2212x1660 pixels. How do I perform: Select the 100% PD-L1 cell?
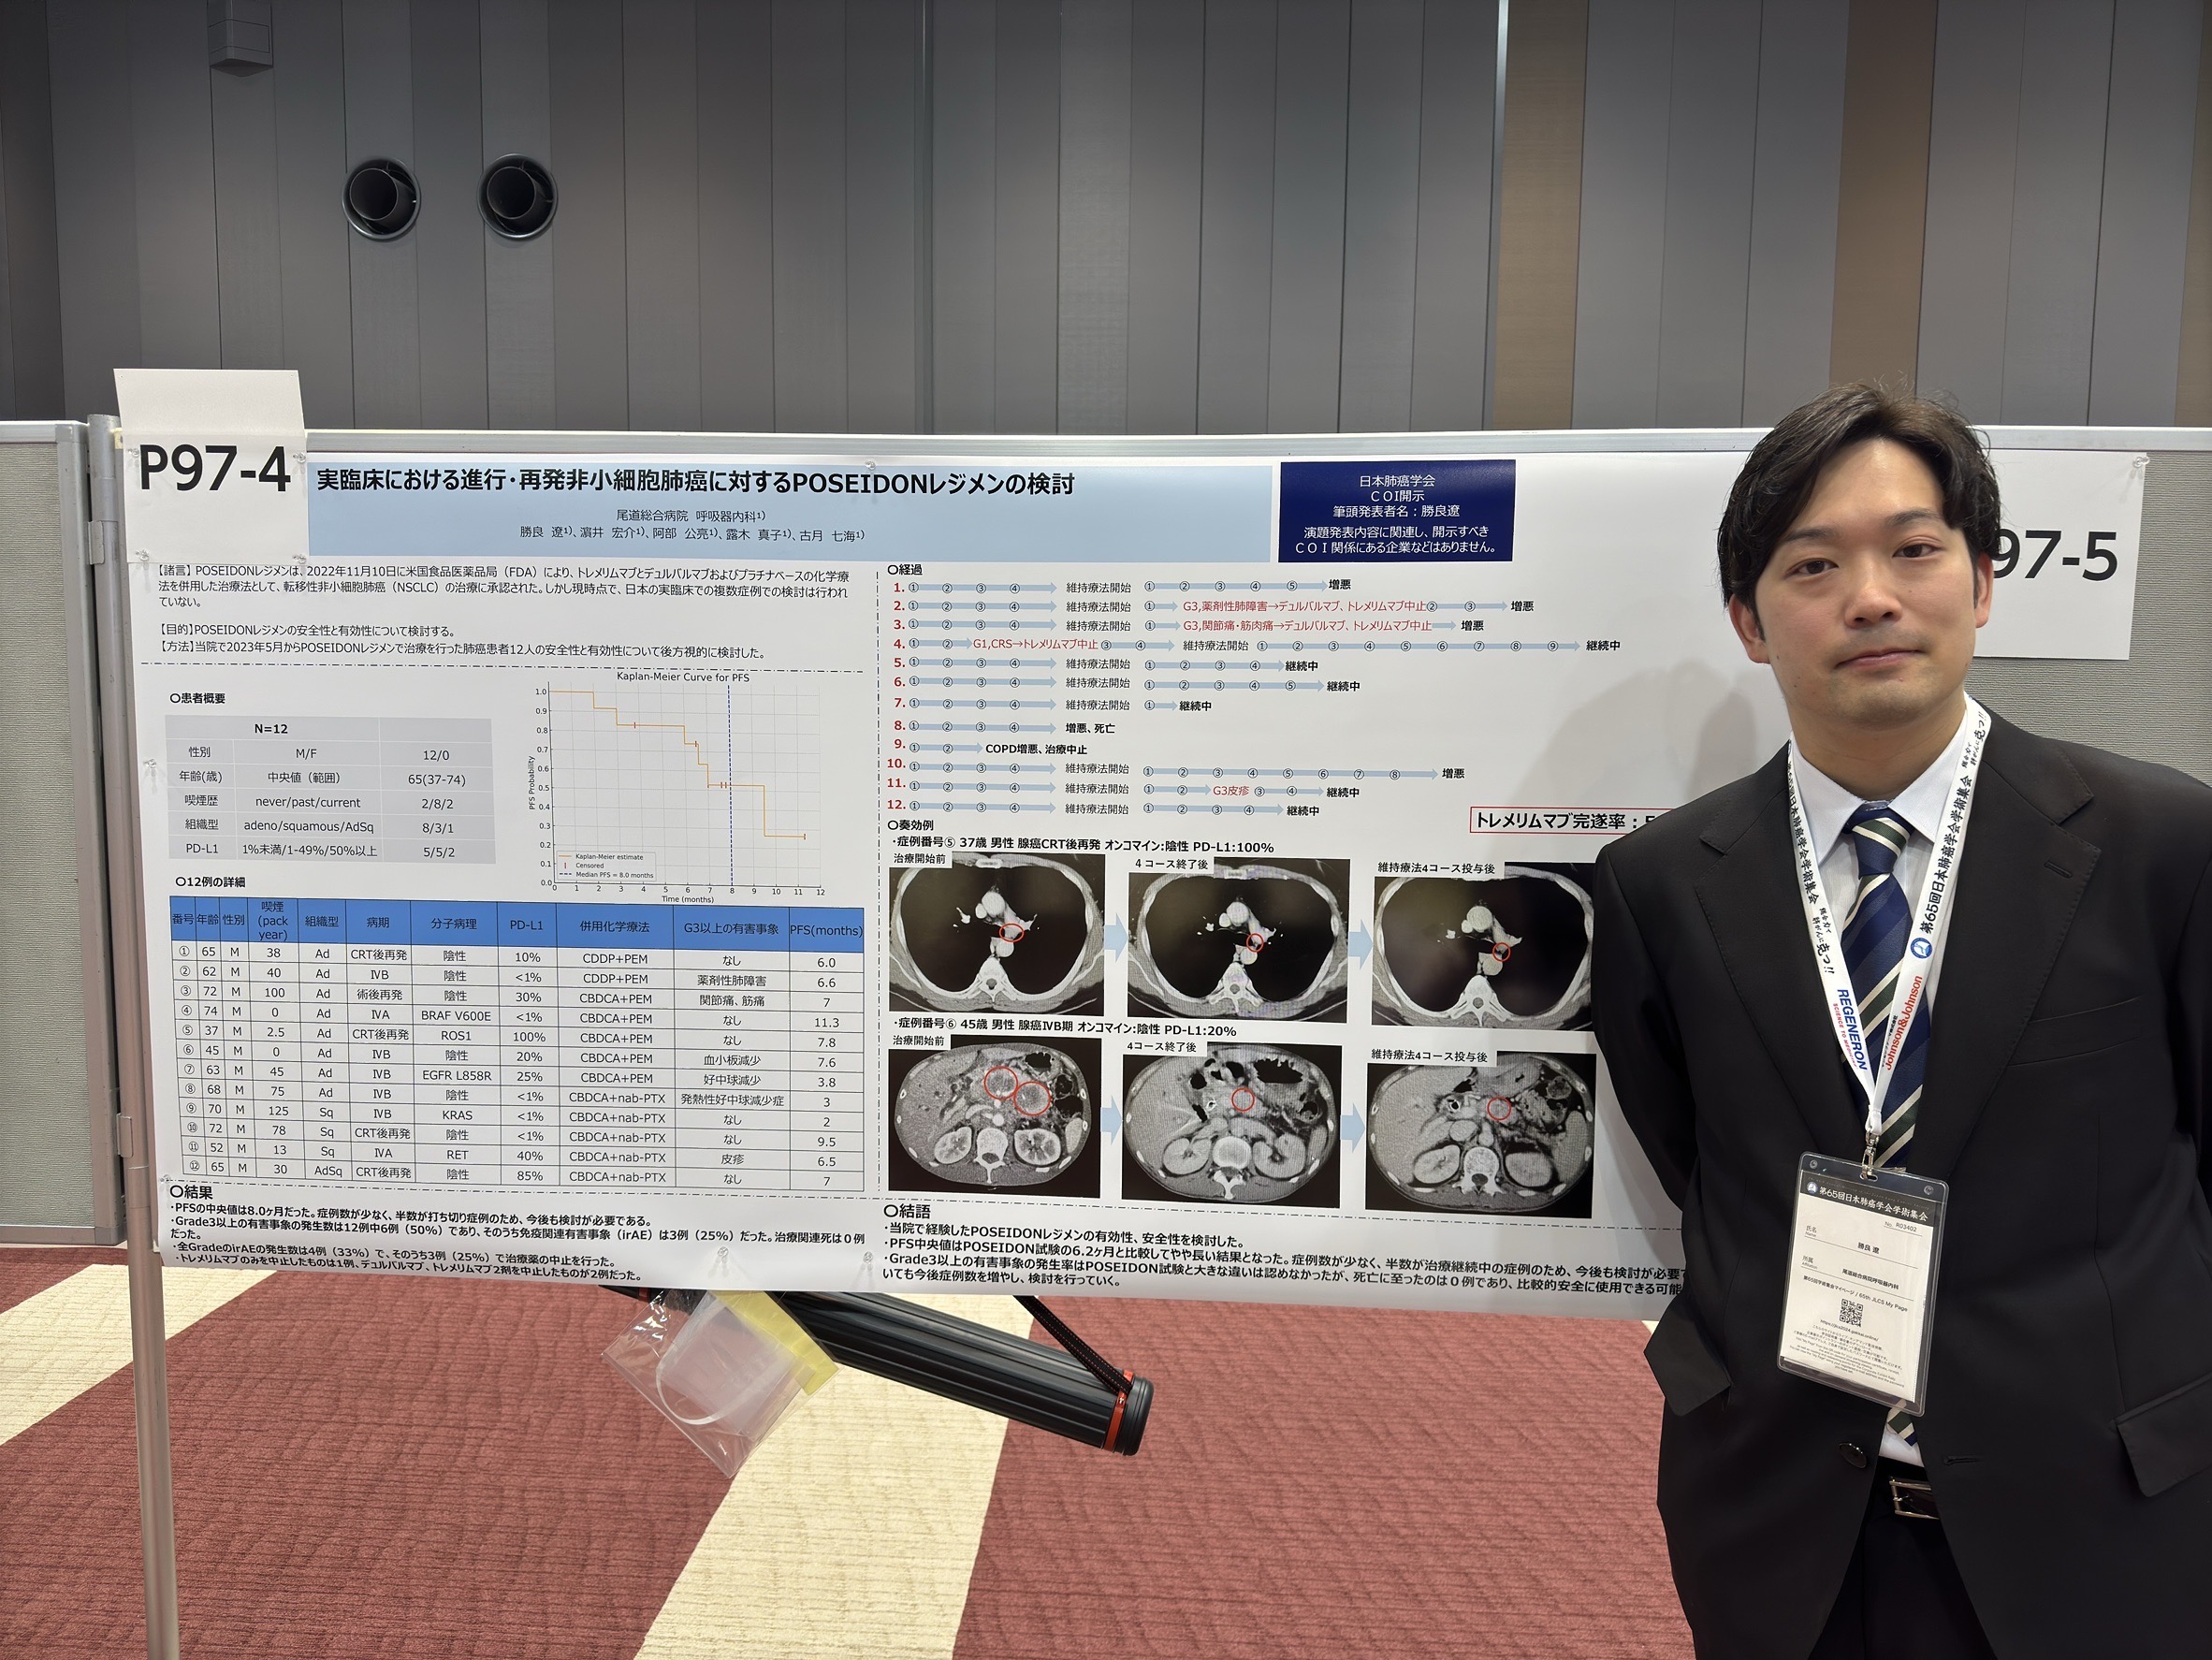tap(528, 1037)
